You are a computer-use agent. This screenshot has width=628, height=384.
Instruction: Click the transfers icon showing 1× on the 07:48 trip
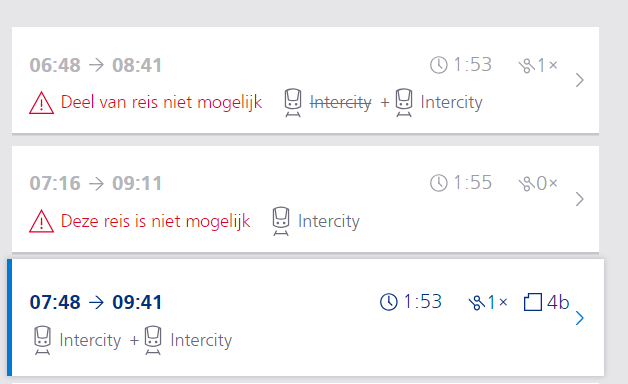click(477, 303)
